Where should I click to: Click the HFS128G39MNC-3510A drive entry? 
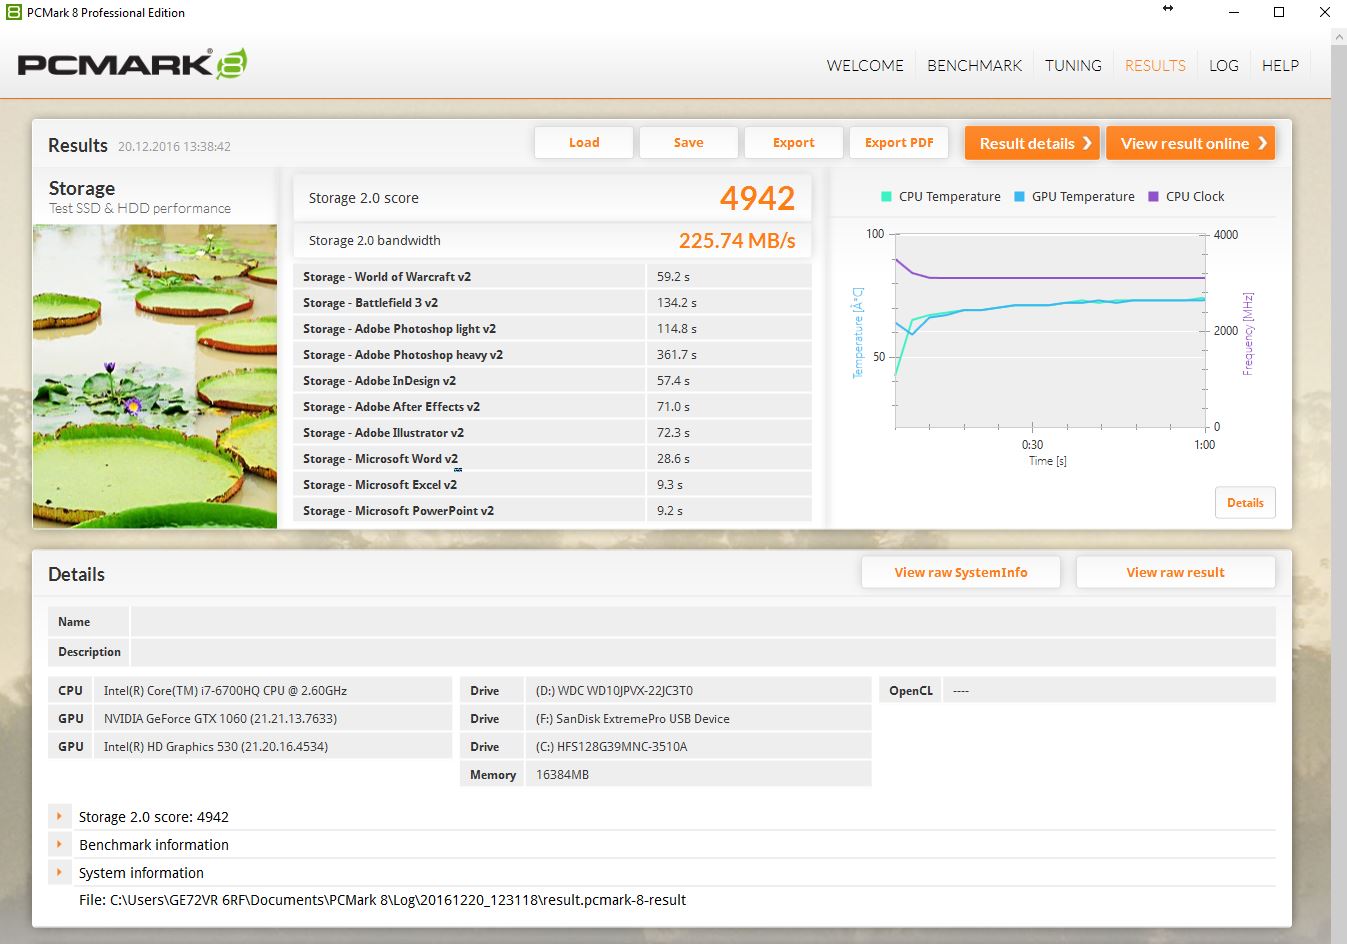point(698,747)
